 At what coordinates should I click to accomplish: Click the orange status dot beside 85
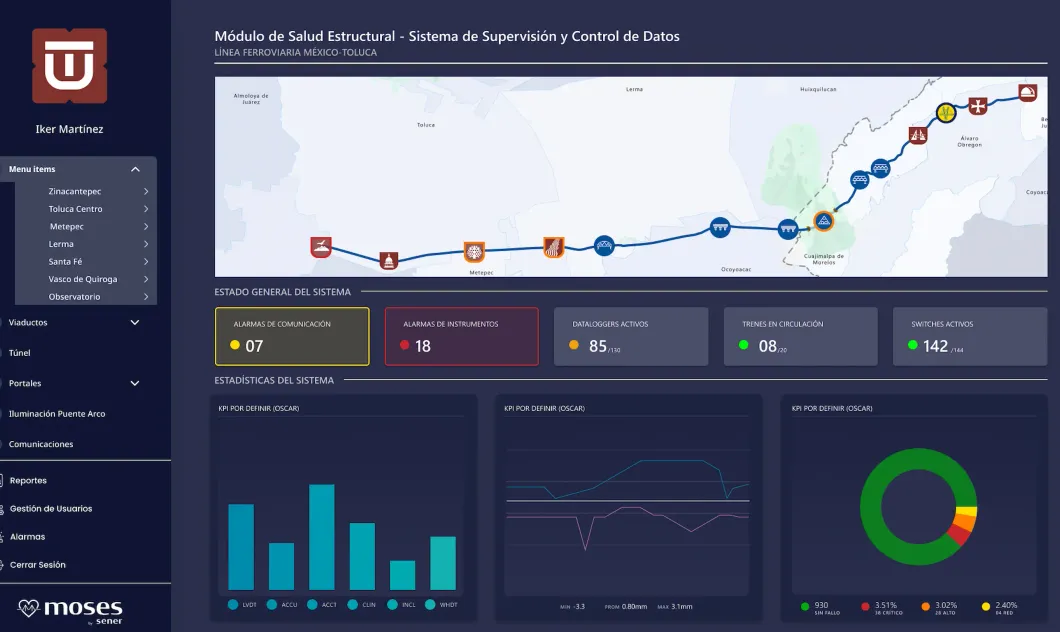tap(574, 345)
